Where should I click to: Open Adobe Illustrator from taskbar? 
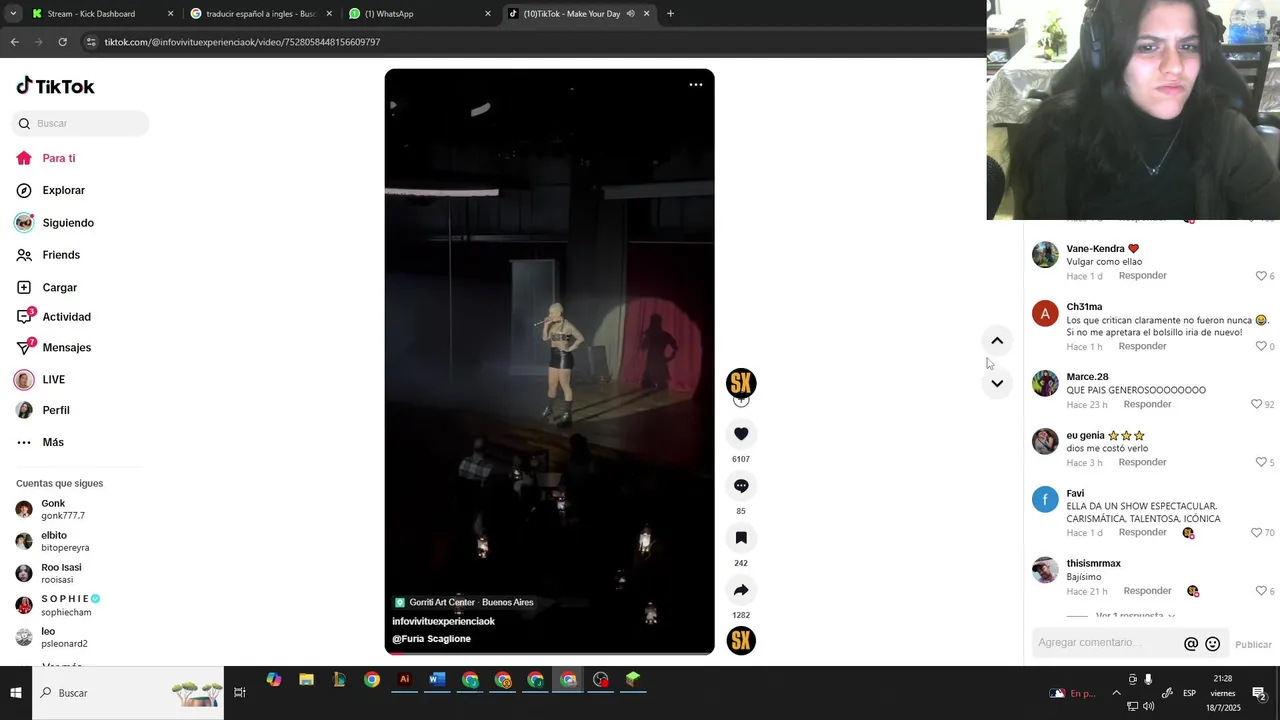(x=404, y=680)
